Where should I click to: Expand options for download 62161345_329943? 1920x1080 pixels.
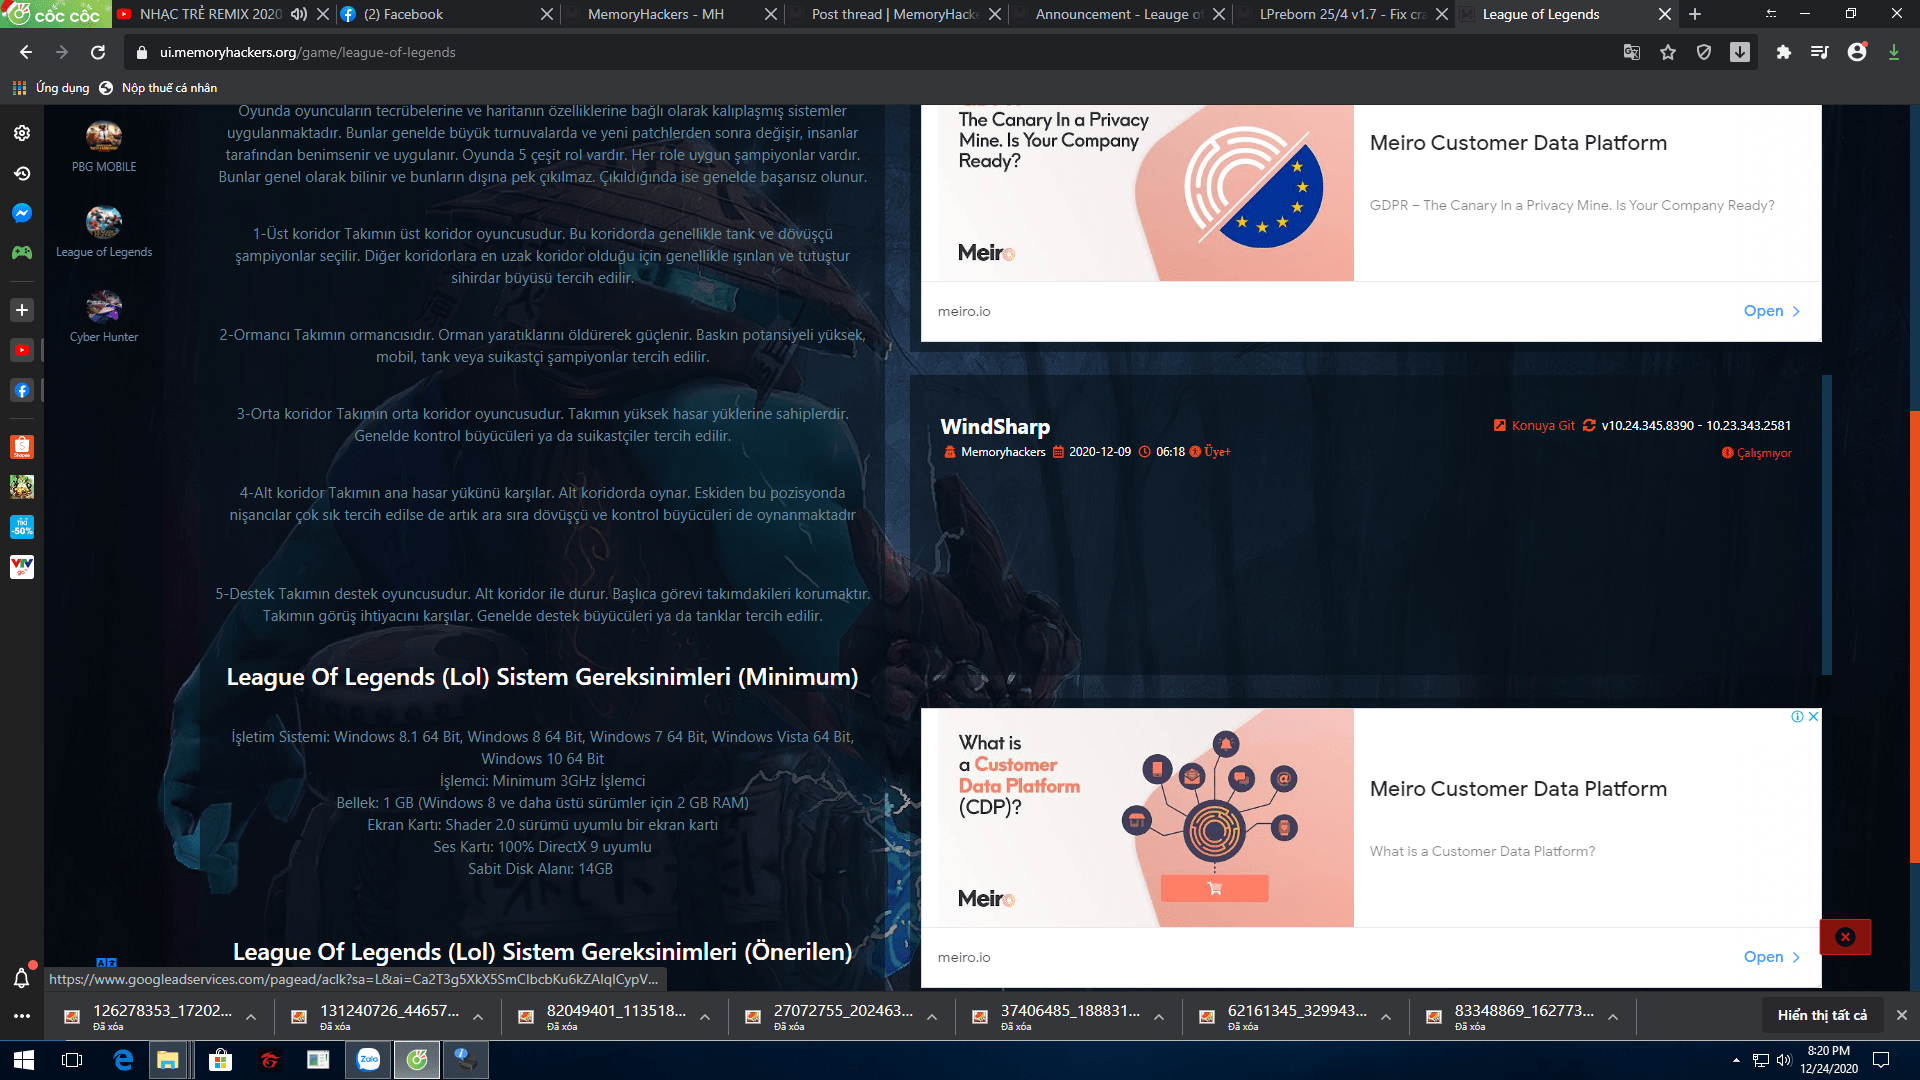point(1386,1017)
